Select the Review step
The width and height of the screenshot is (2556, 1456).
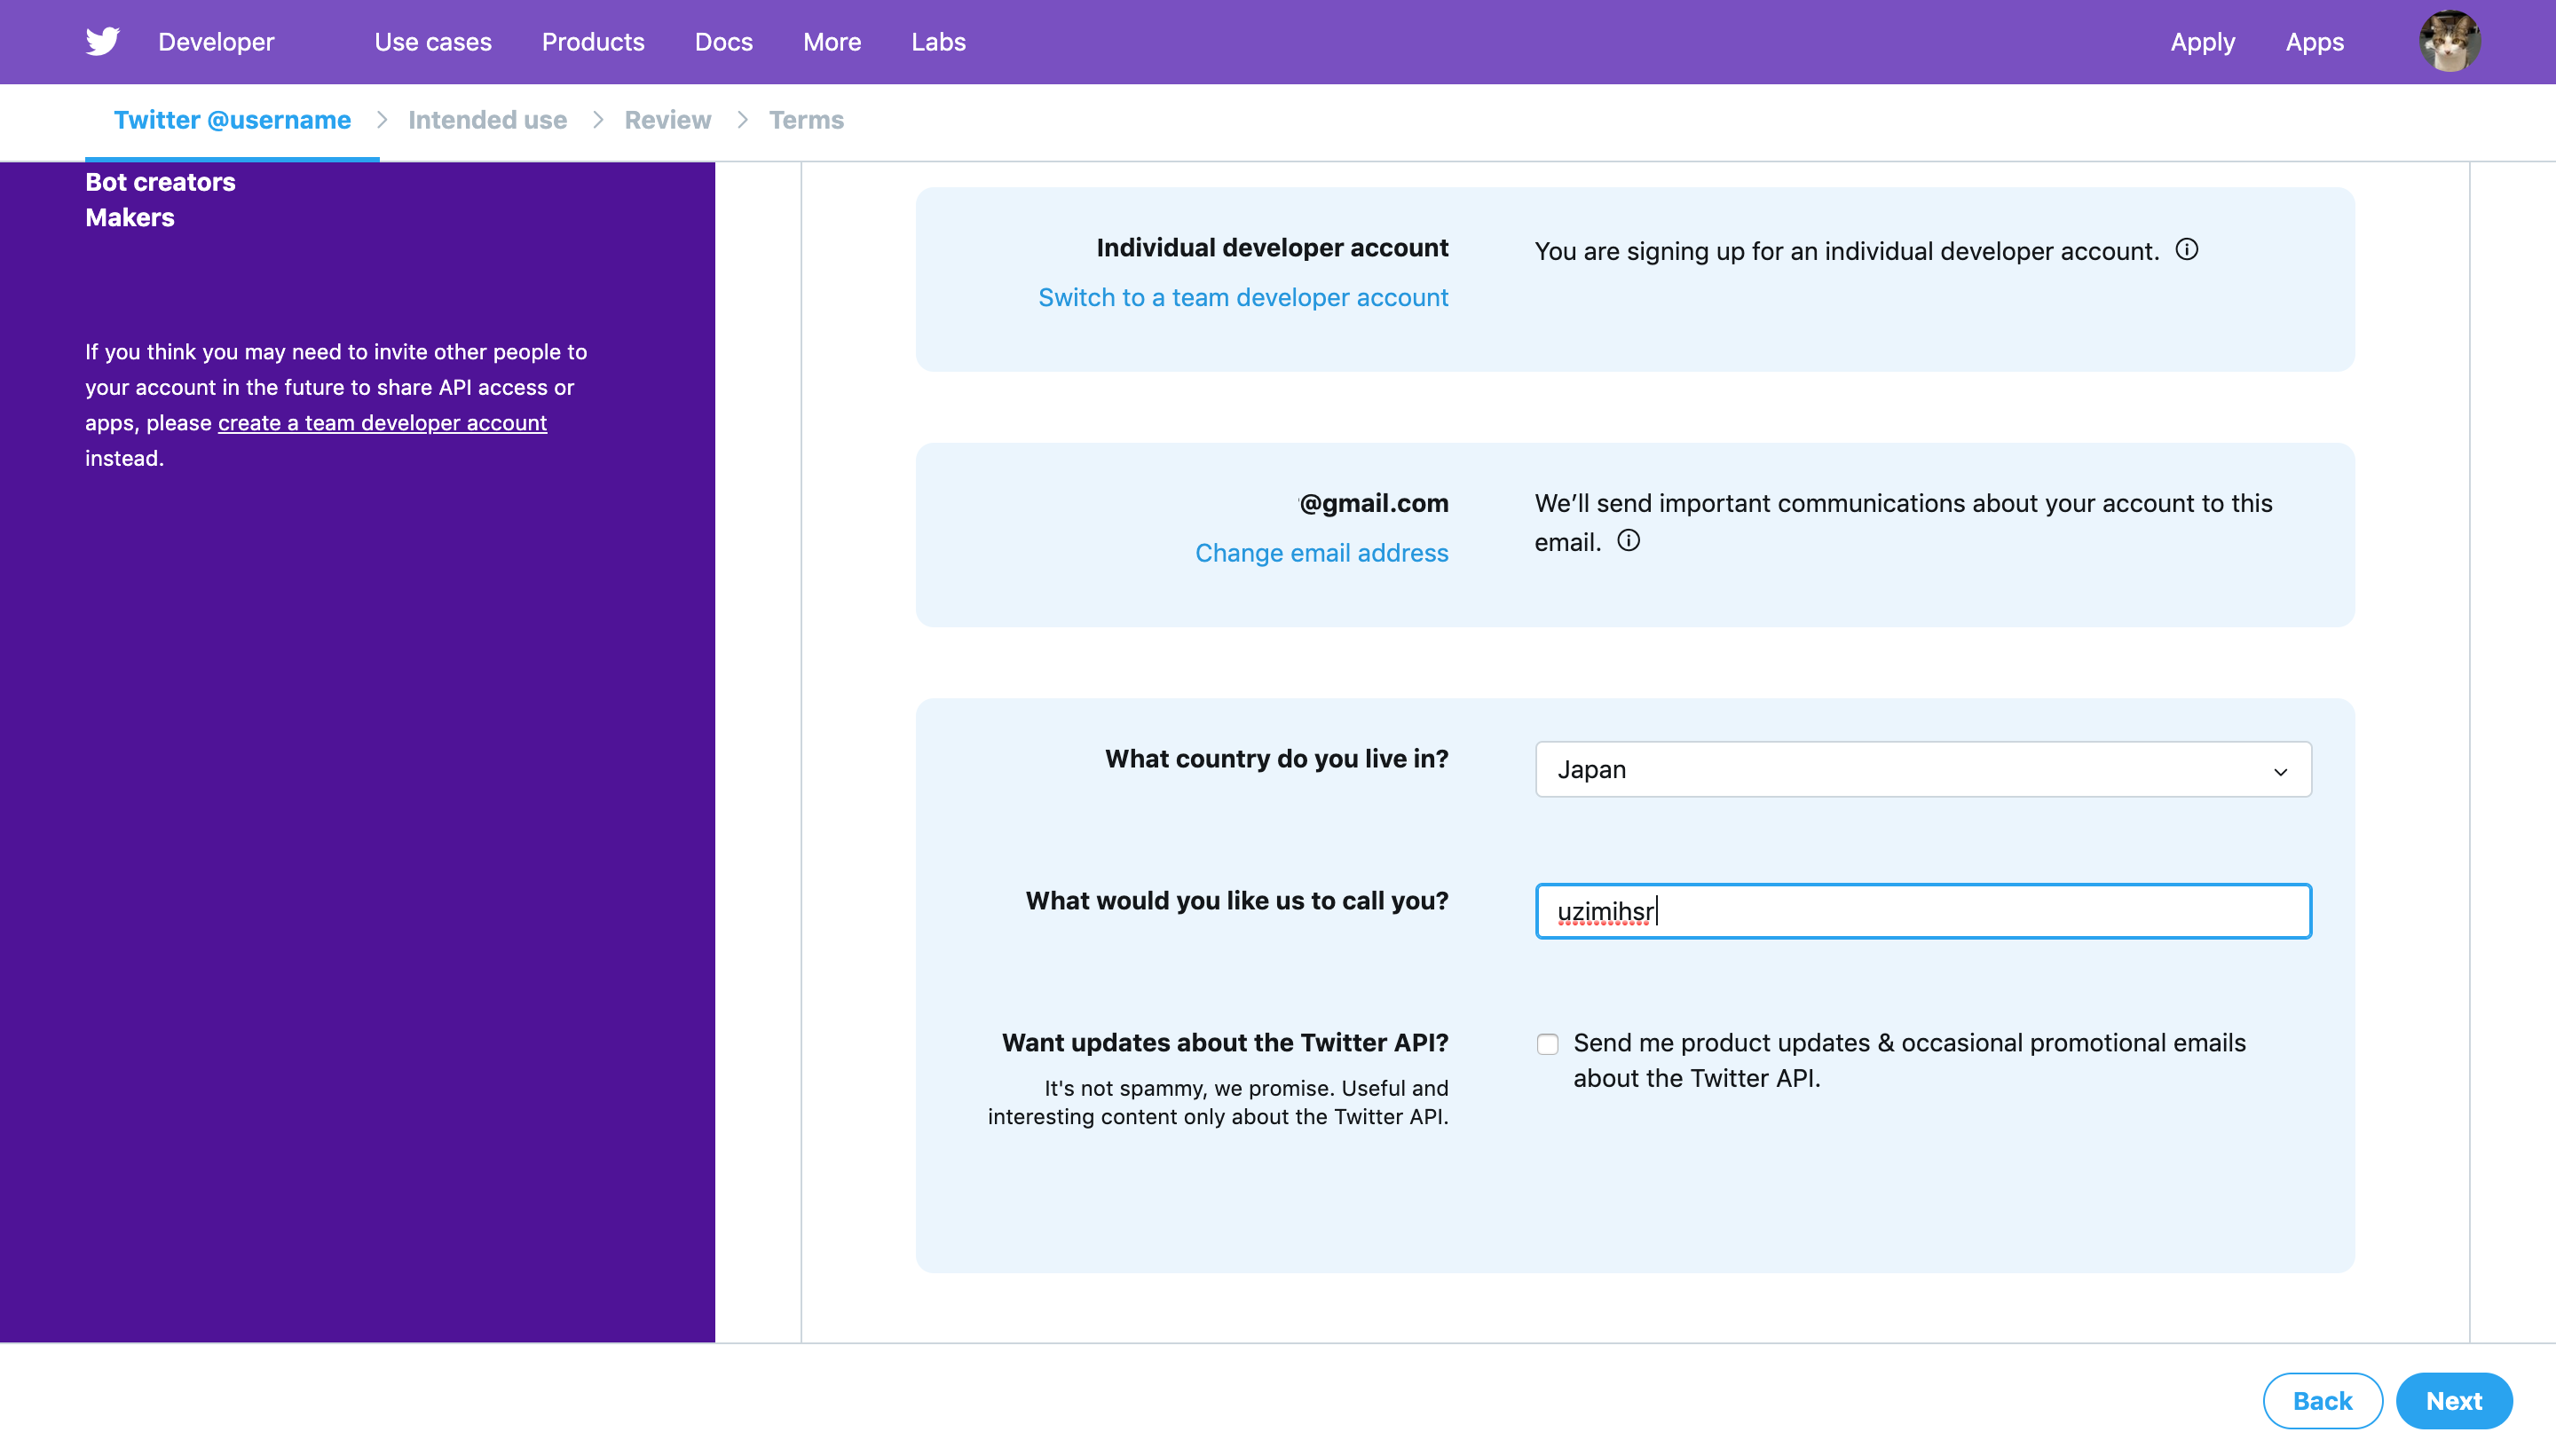click(x=667, y=120)
